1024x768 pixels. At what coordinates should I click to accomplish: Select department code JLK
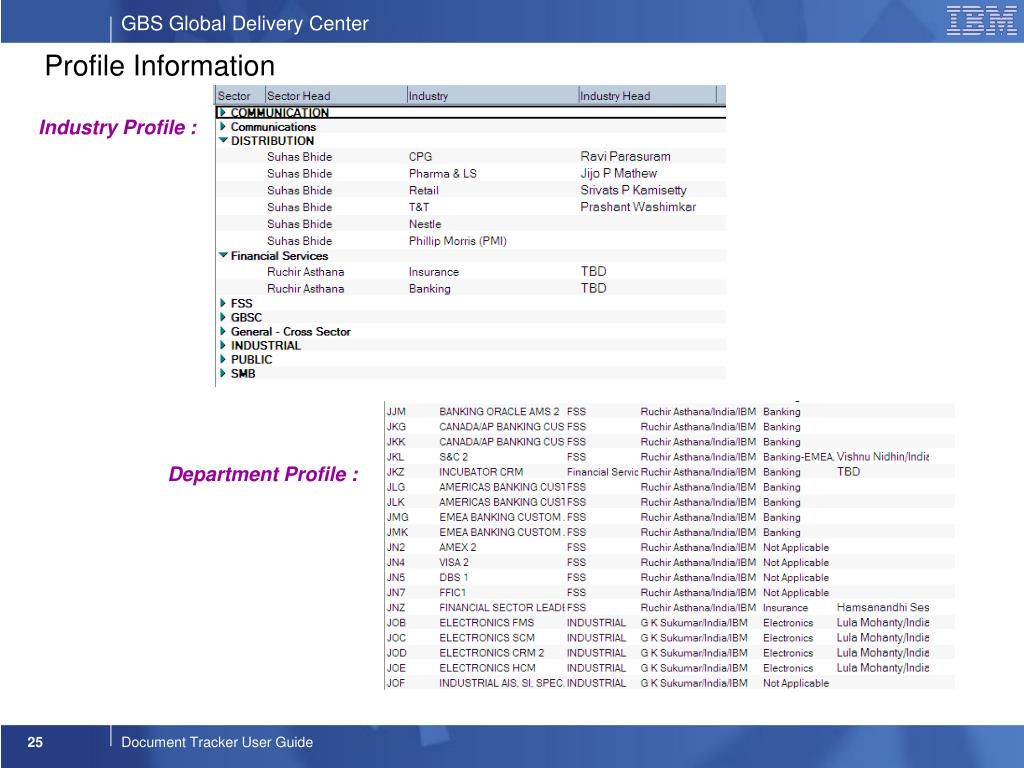[x=395, y=502]
